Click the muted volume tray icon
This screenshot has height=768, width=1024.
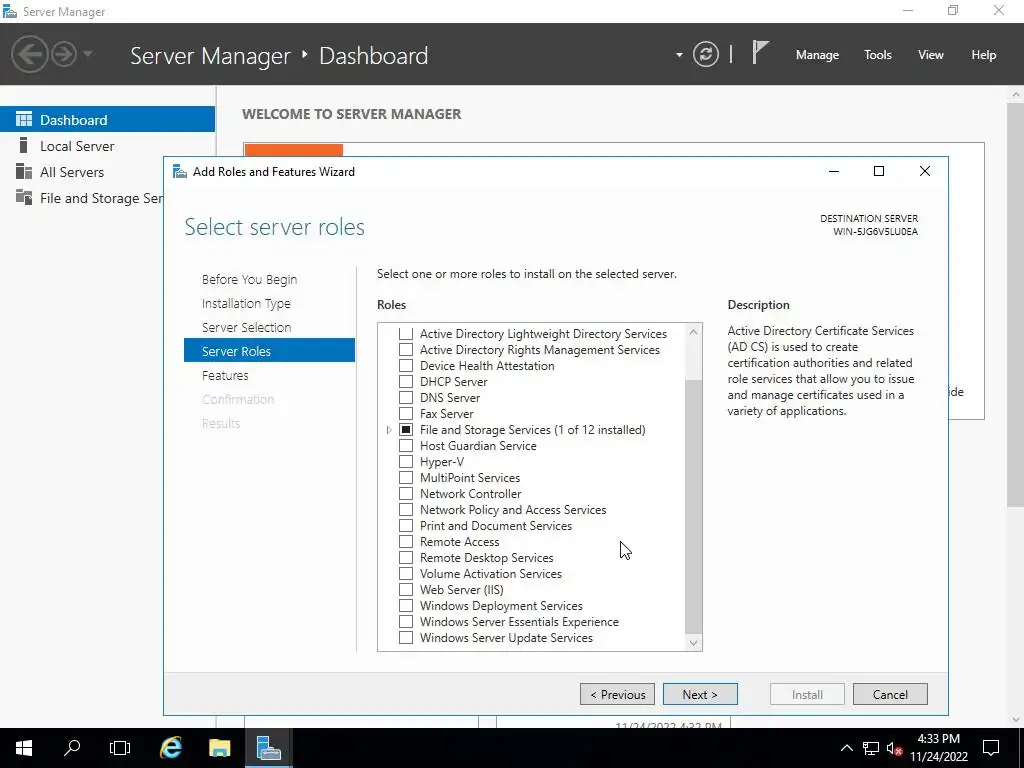pos(894,748)
